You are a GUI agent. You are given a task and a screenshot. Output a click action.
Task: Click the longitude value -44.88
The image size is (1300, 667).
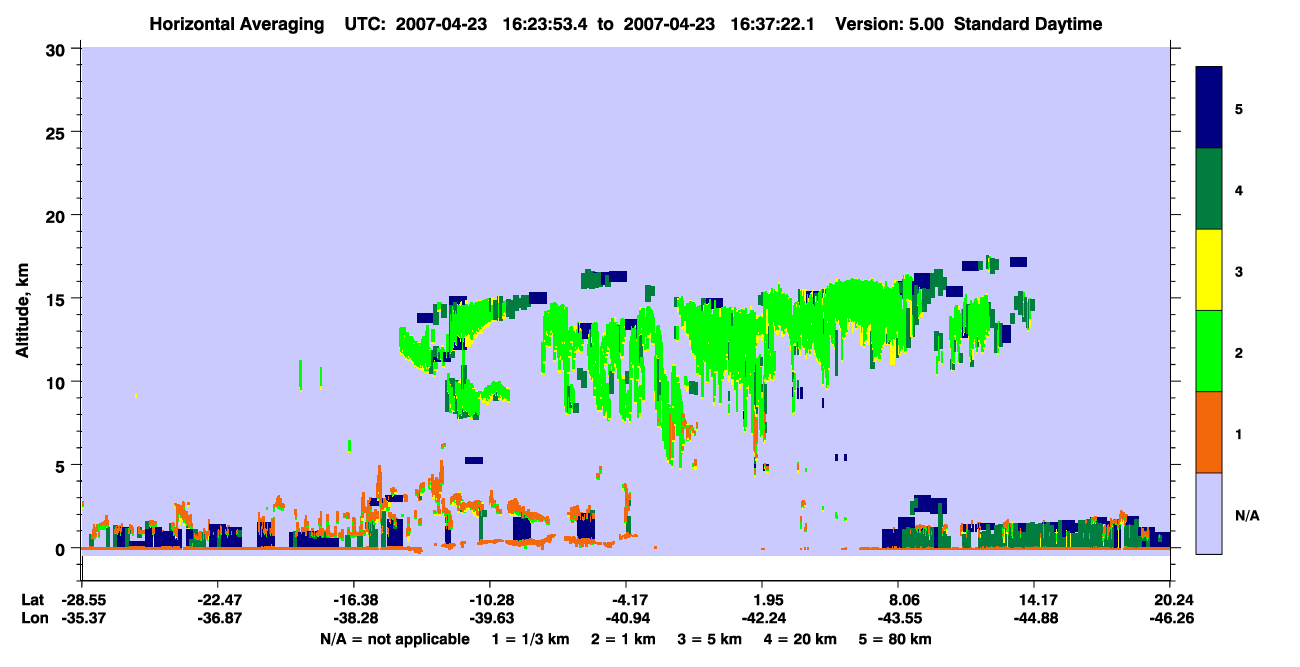(x=1034, y=618)
